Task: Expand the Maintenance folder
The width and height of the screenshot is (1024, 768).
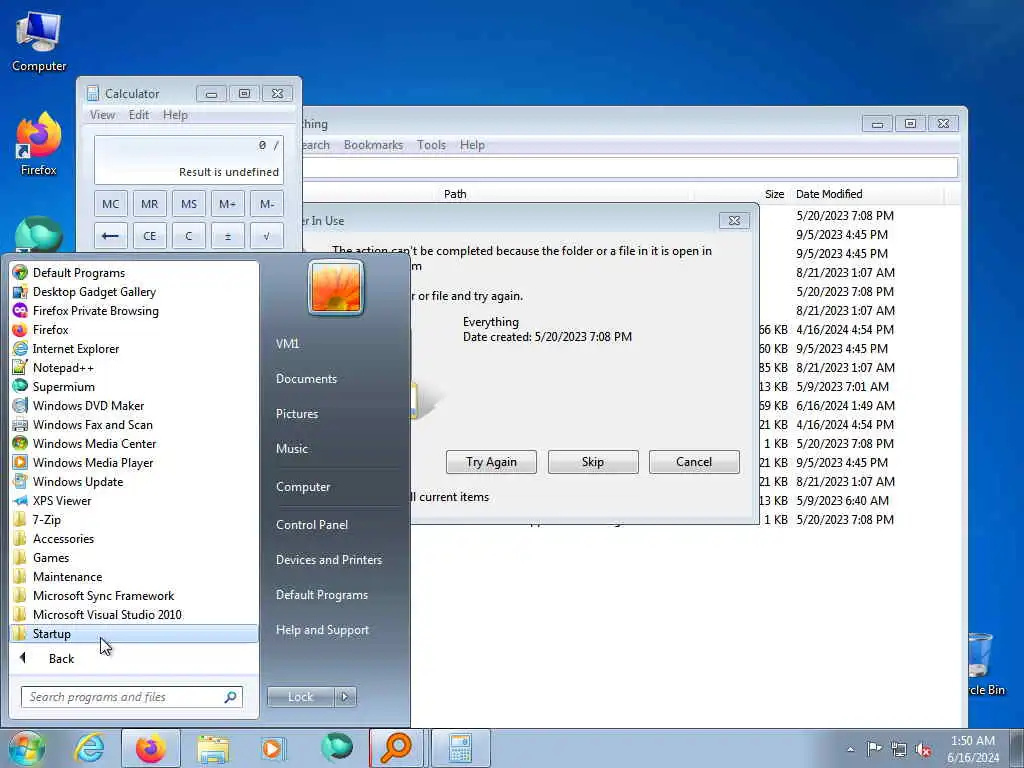Action: (x=134, y=577)
